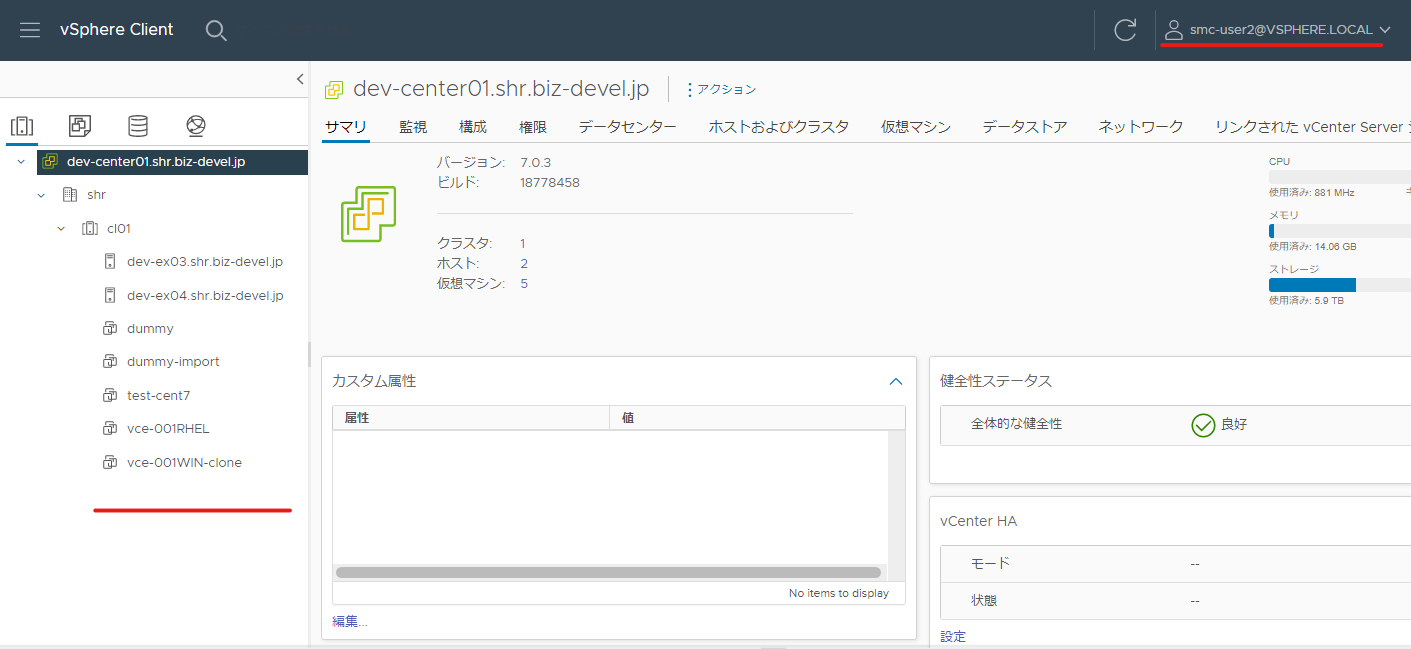The image size is (1411, 649).
Task: Collapse the cl01 cluster node
Action: [x=61, y=228]
